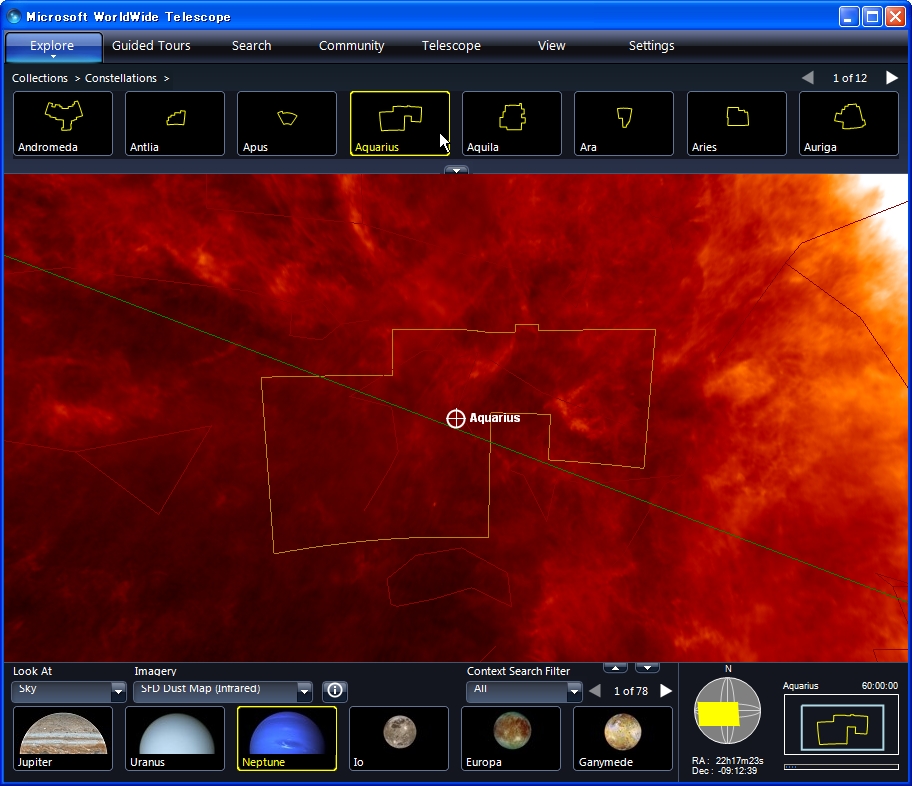Click the '1 of 12' page indicator
Screen dimensions: 912x786
point(850,78)
